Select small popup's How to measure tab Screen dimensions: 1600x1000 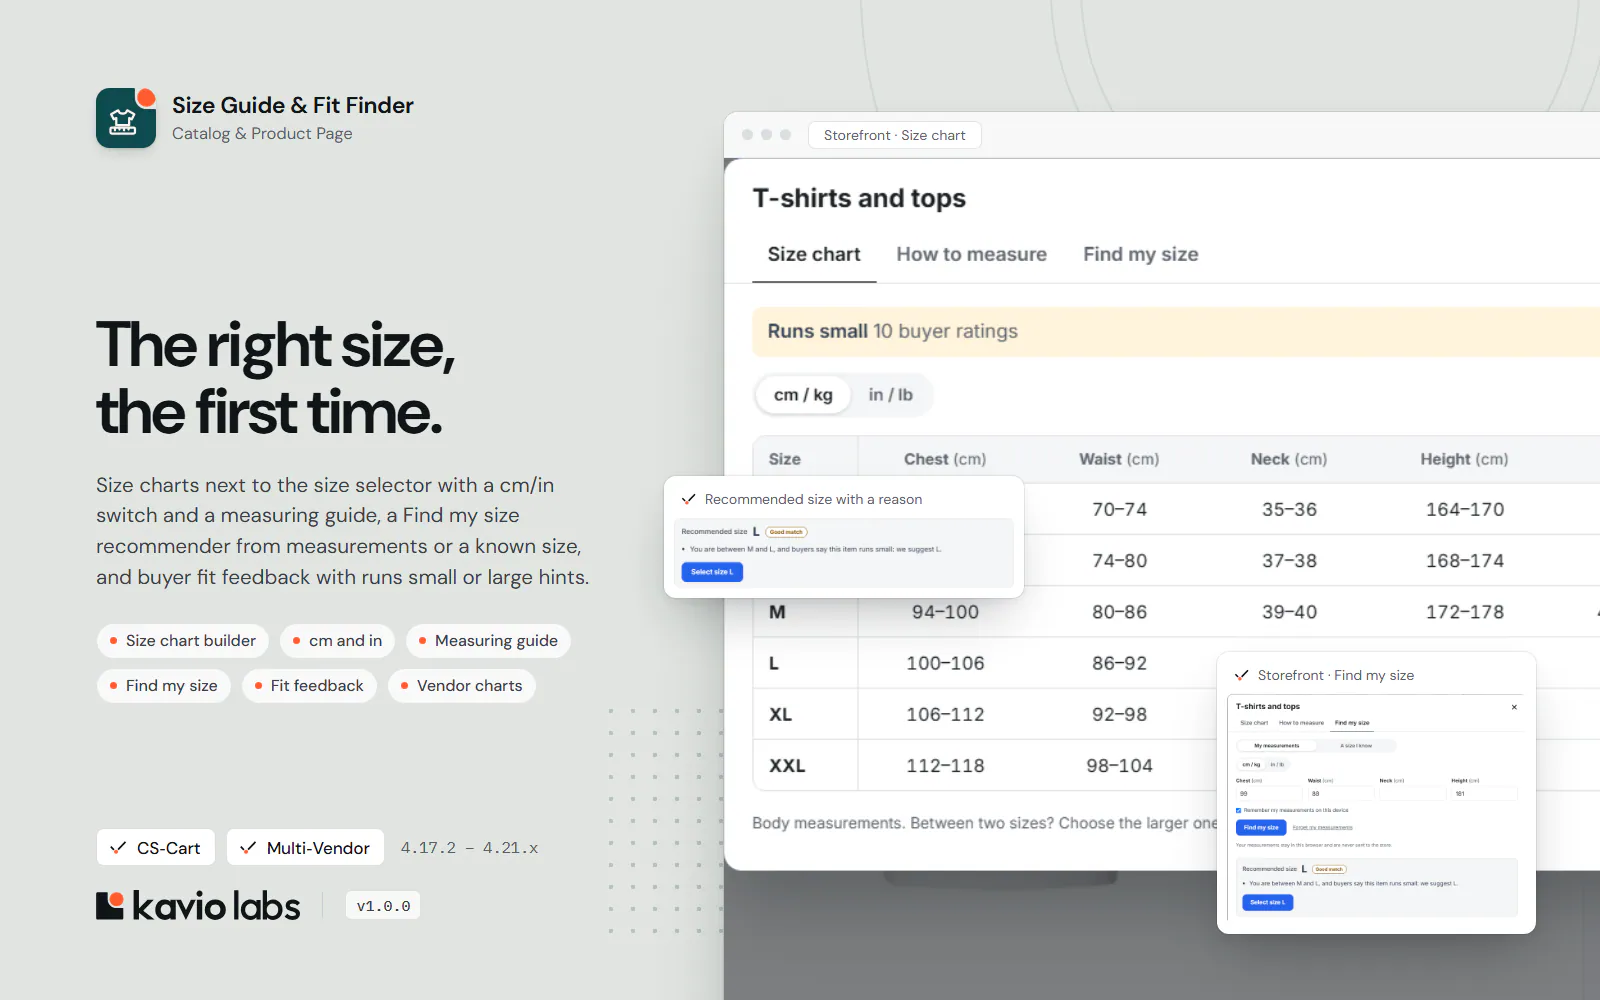(x=1301, y=723)
